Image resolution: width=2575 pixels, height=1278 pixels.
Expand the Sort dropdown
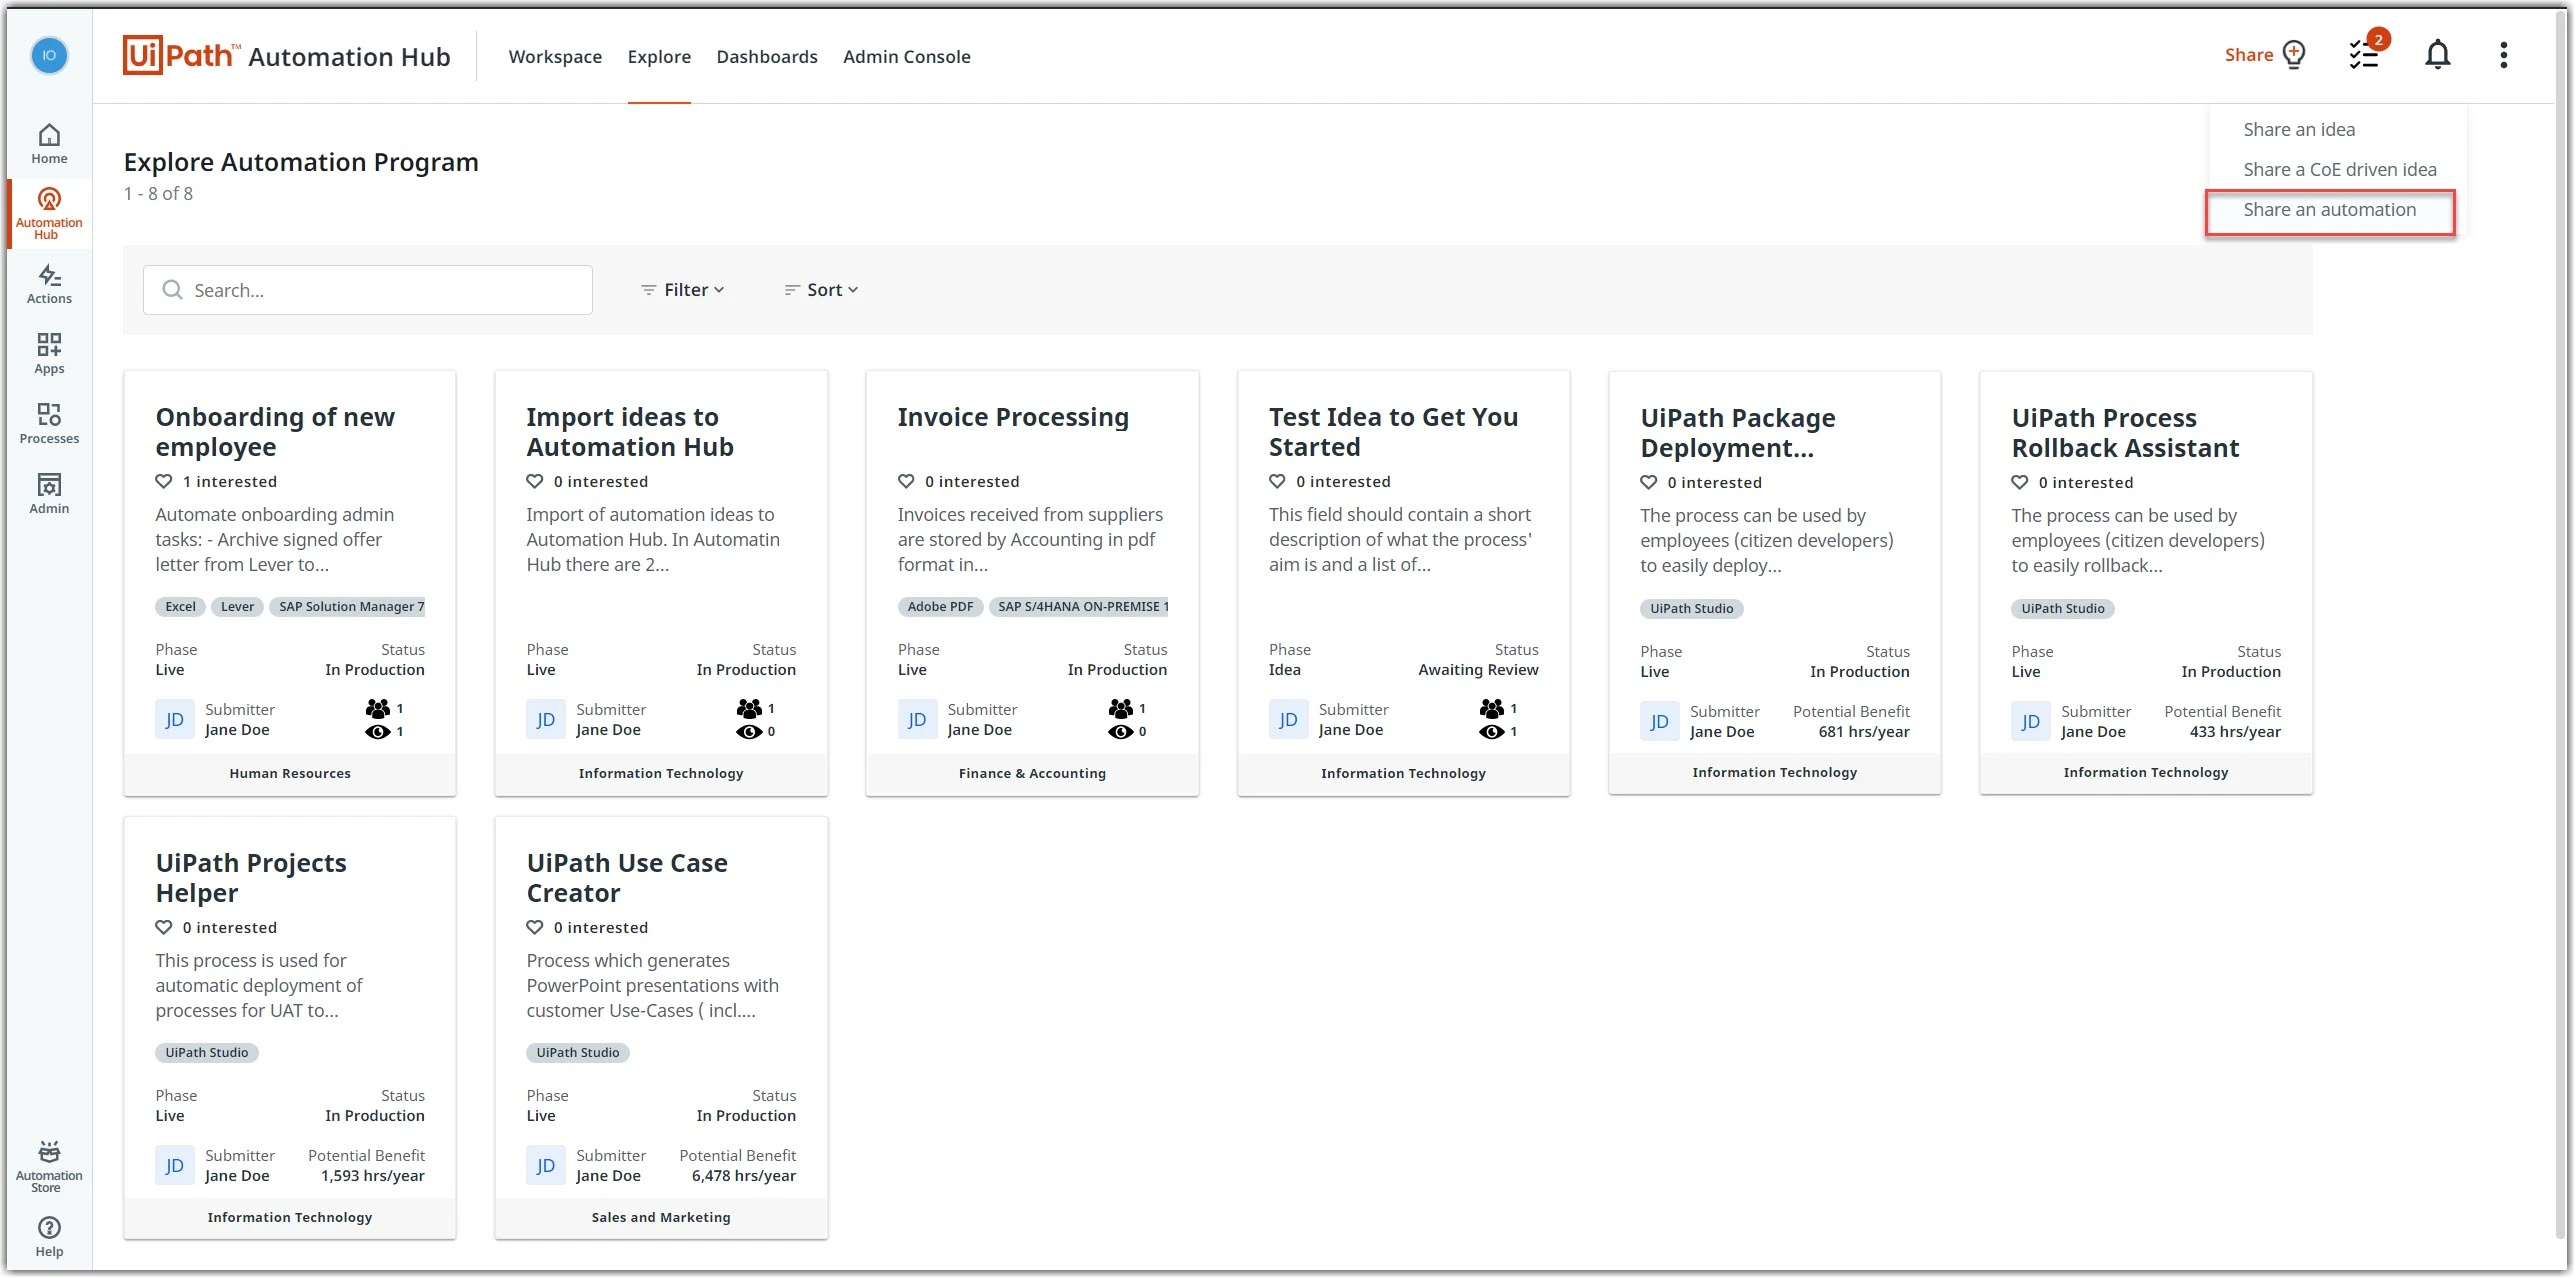coord(821,290)
